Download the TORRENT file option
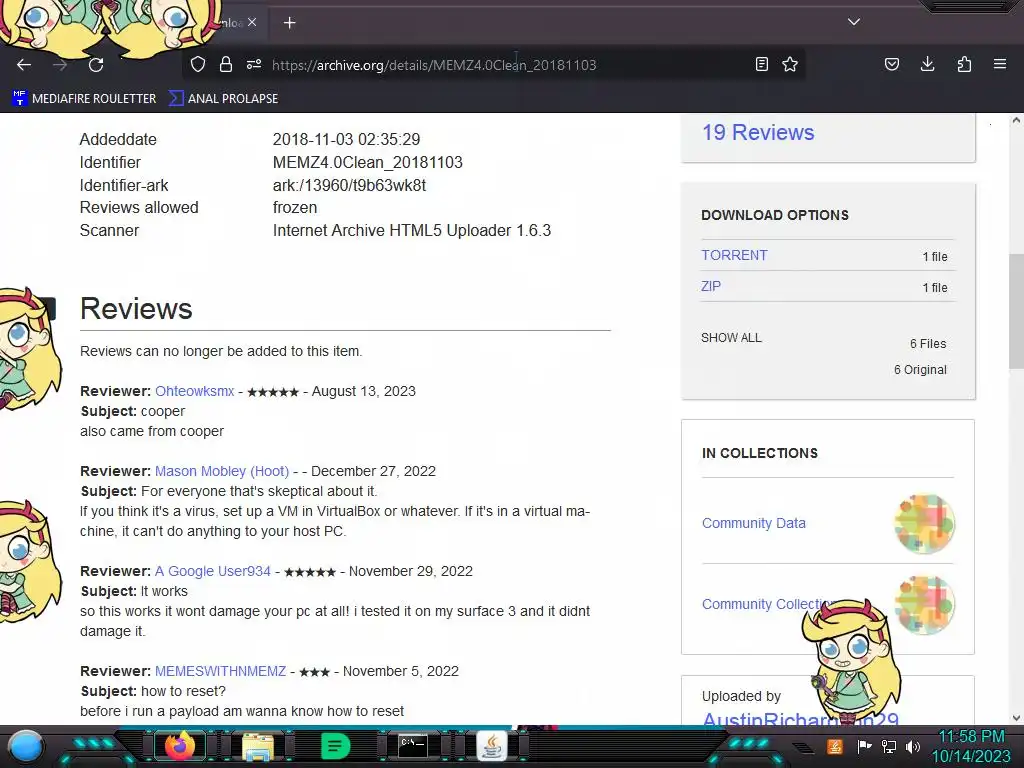The image size is (1024, 768). pyautogui.click(x=734, y=255)
